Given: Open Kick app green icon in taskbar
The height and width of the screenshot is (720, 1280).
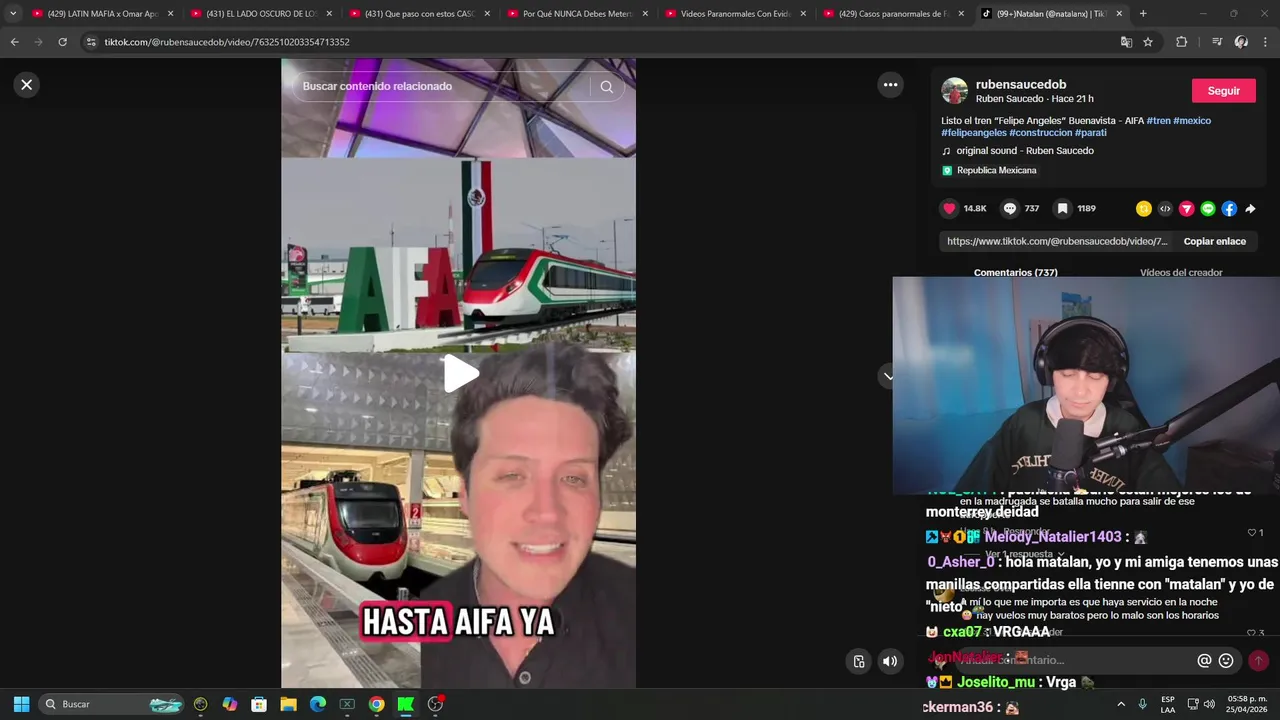Looking at the screenshot, I should tap(406, 704).
